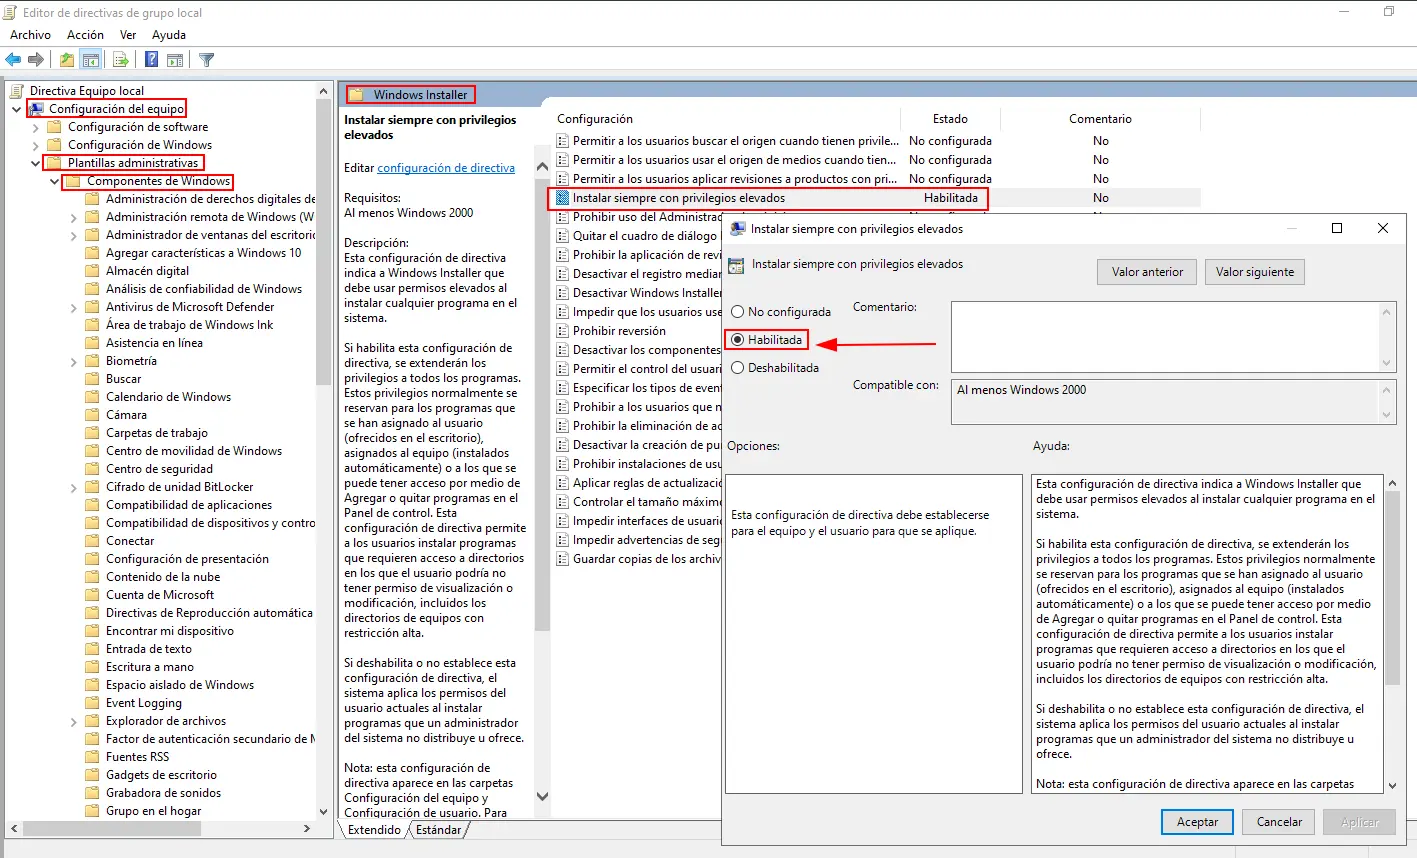Expand the 'Configuración de software' node

(36, 127)
